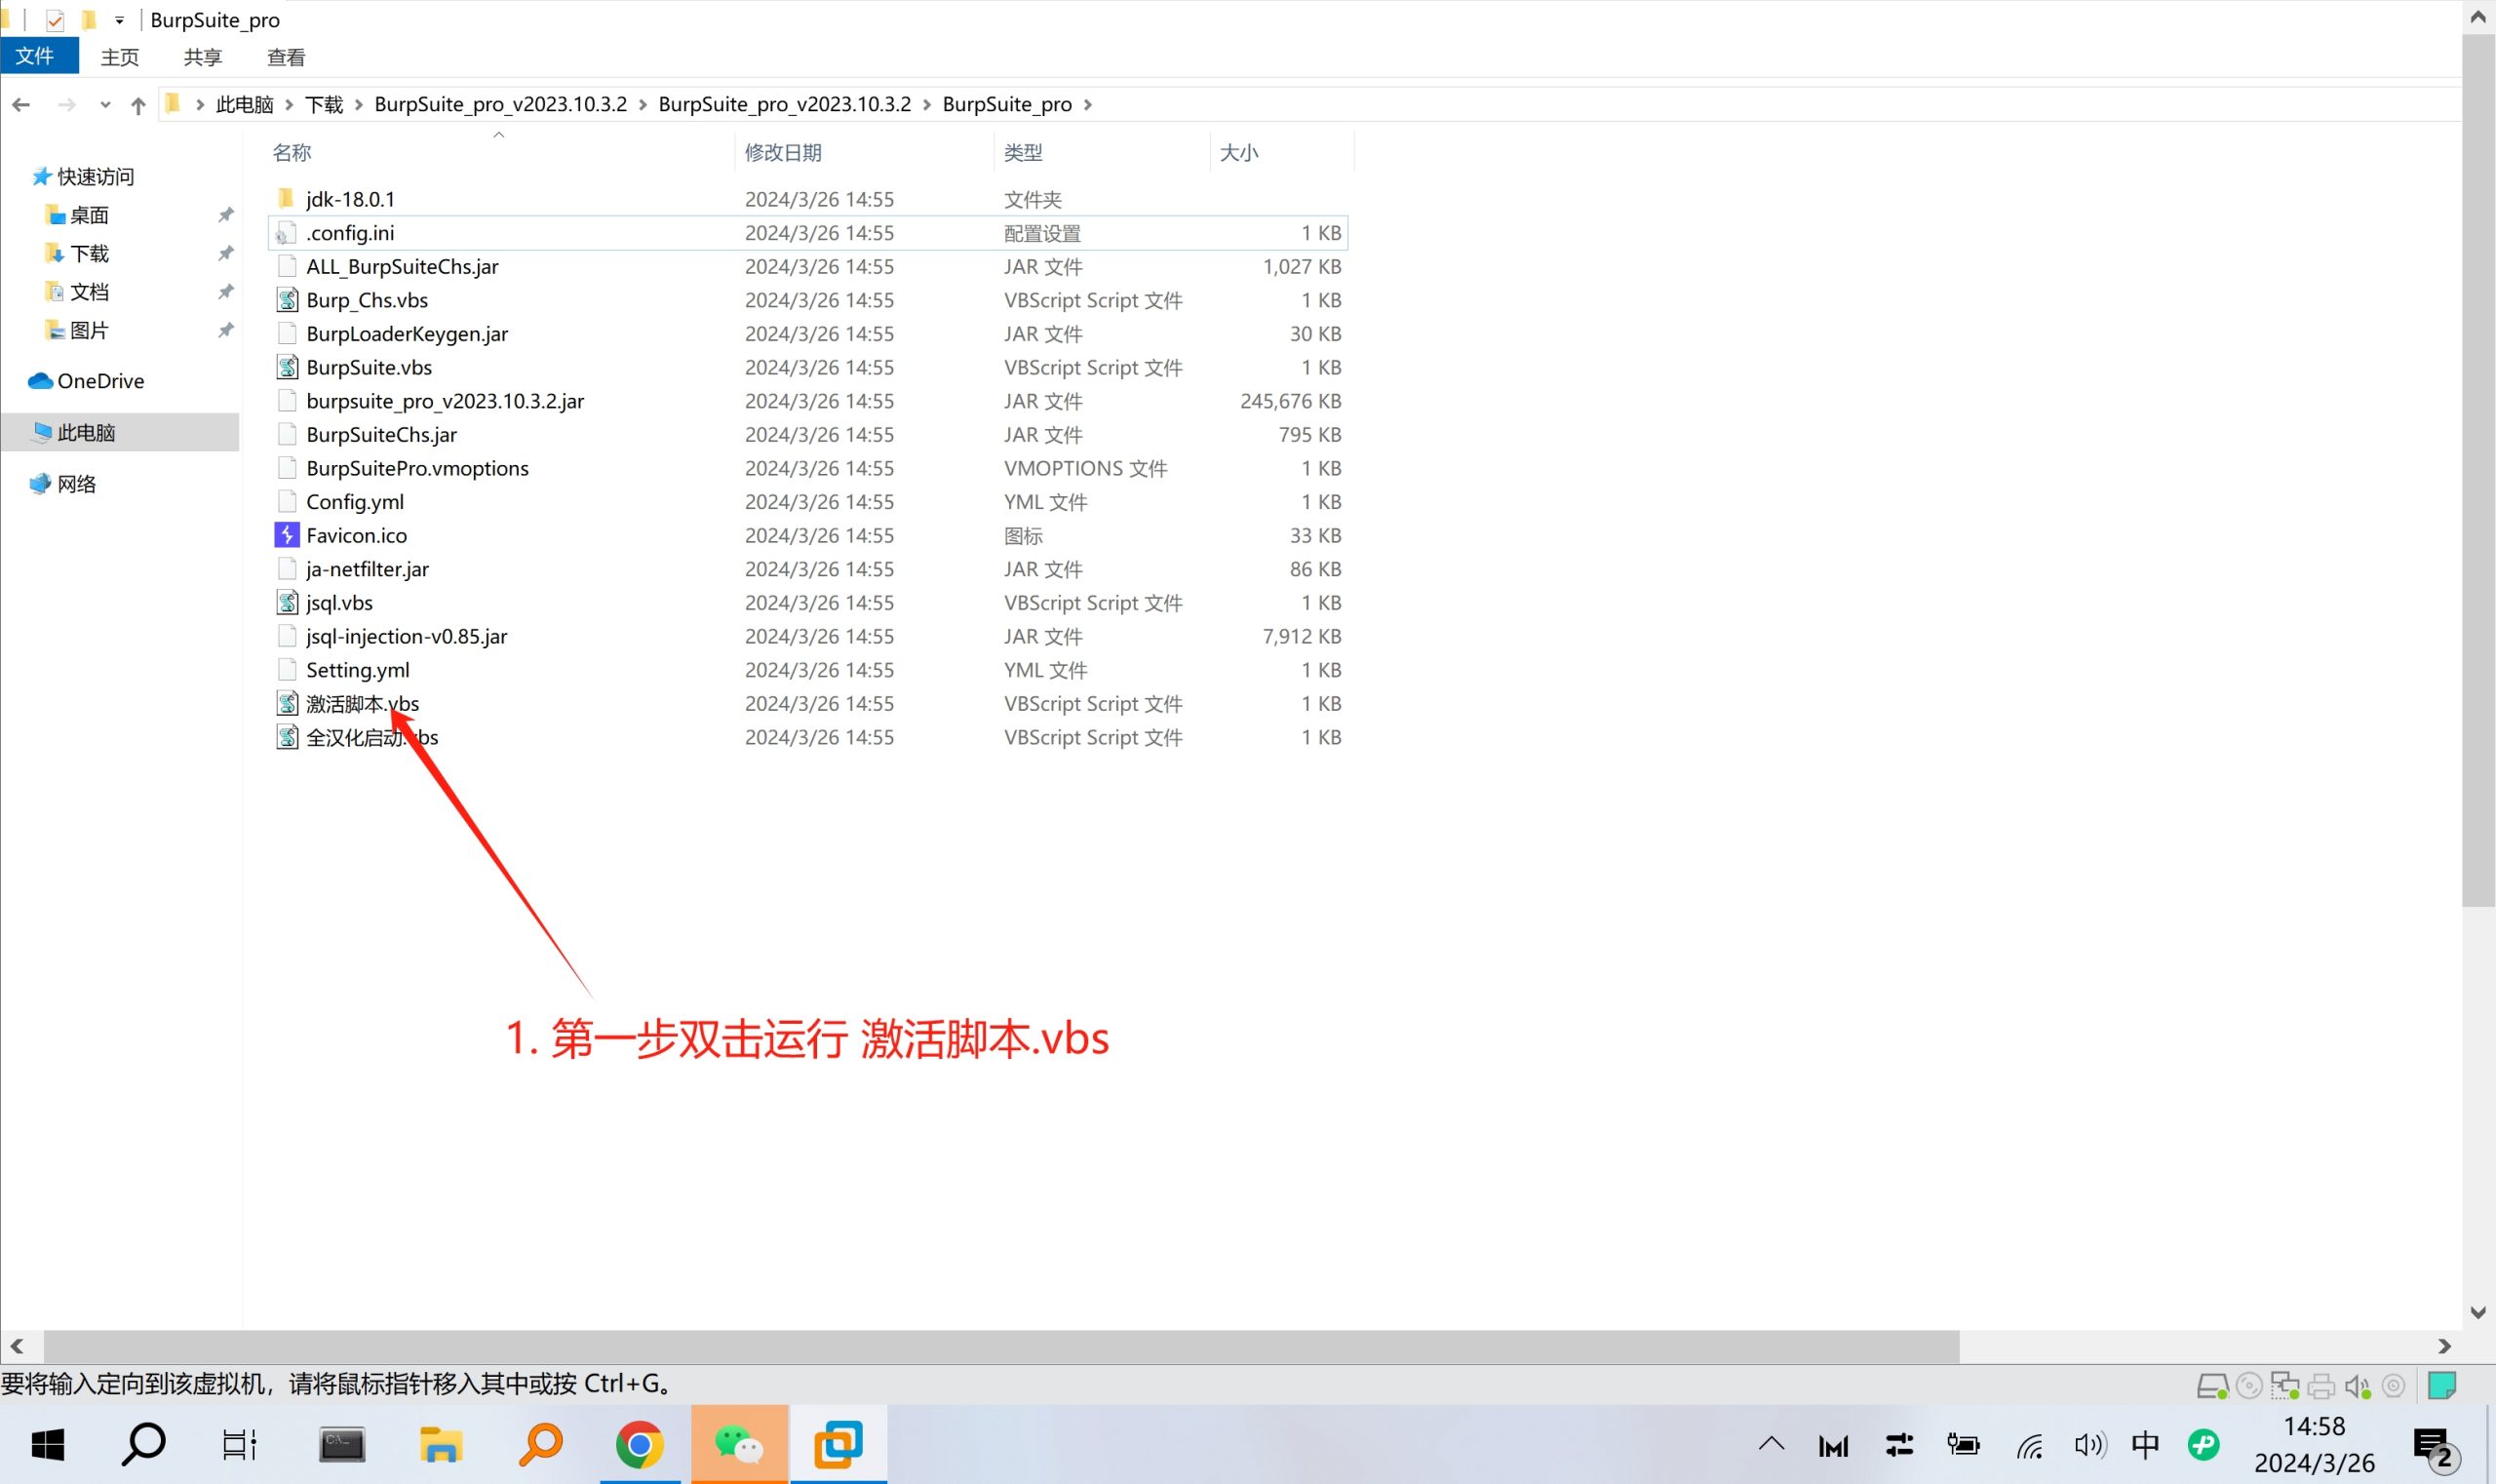Open the 查看 ribbon tab
This screenshot has width=2496, height=1484.
285,57
